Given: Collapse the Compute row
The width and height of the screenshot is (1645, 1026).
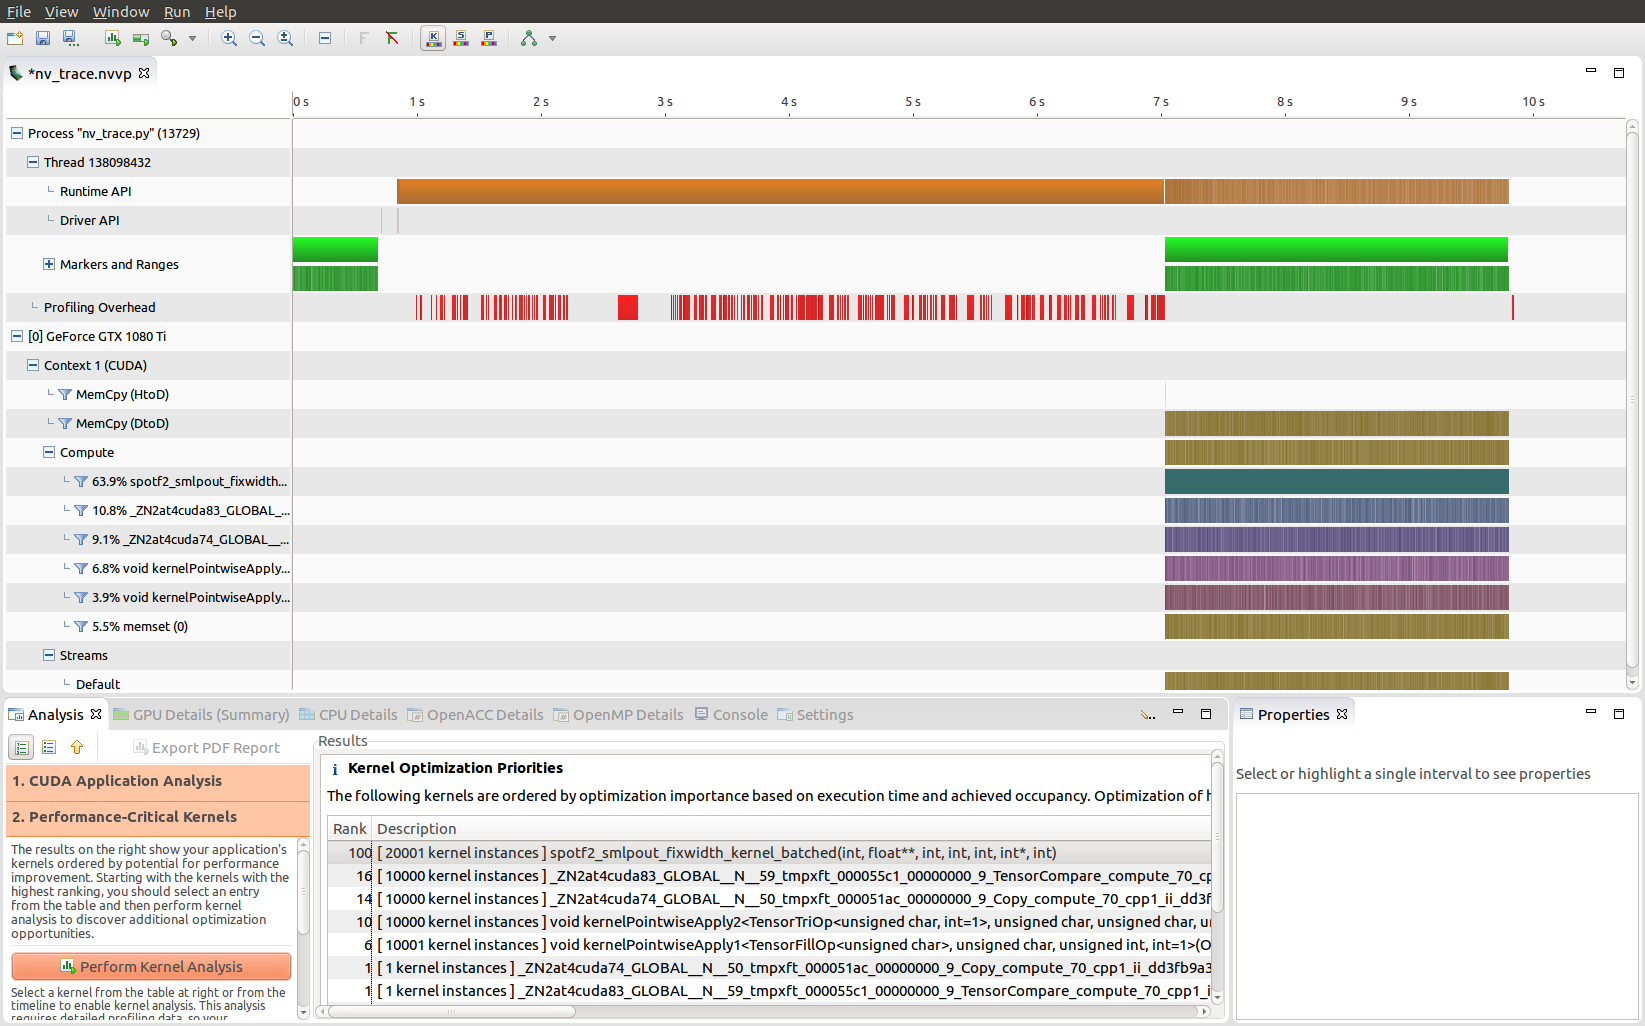Looking at the screenshot, I should click(x=49, y=452).
